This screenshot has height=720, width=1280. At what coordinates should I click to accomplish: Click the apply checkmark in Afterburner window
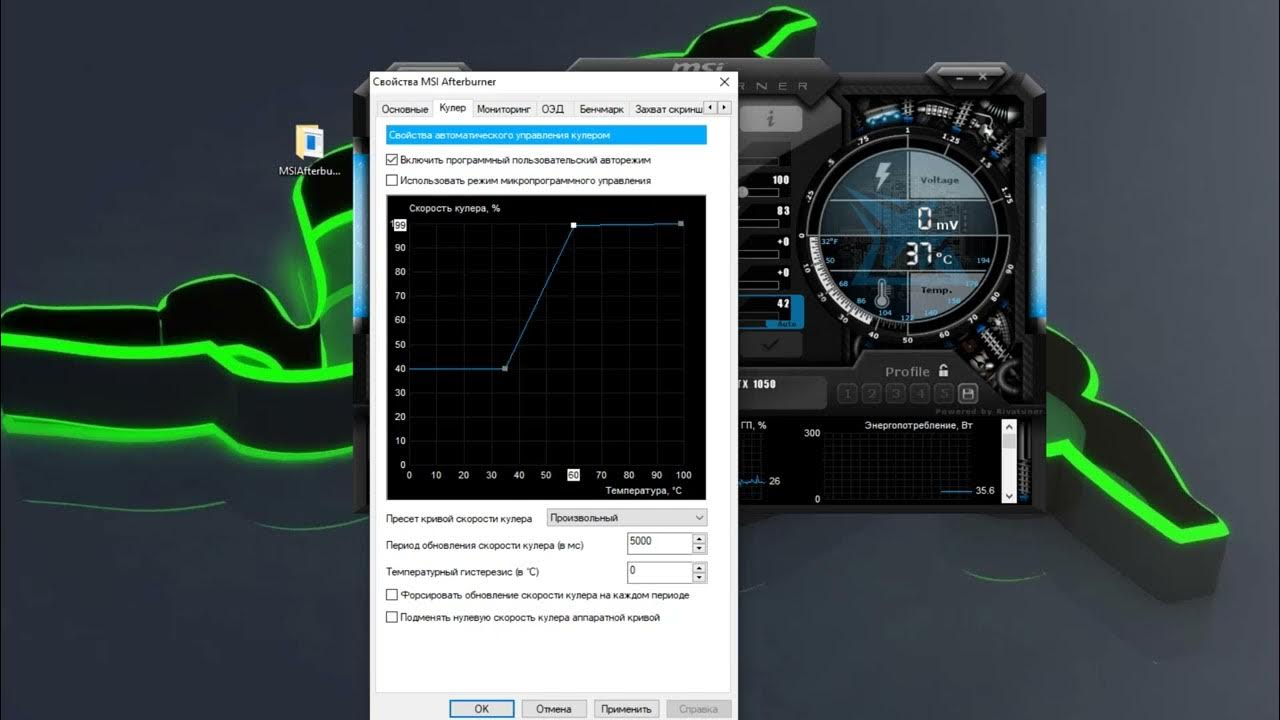[x=770, y=343]
